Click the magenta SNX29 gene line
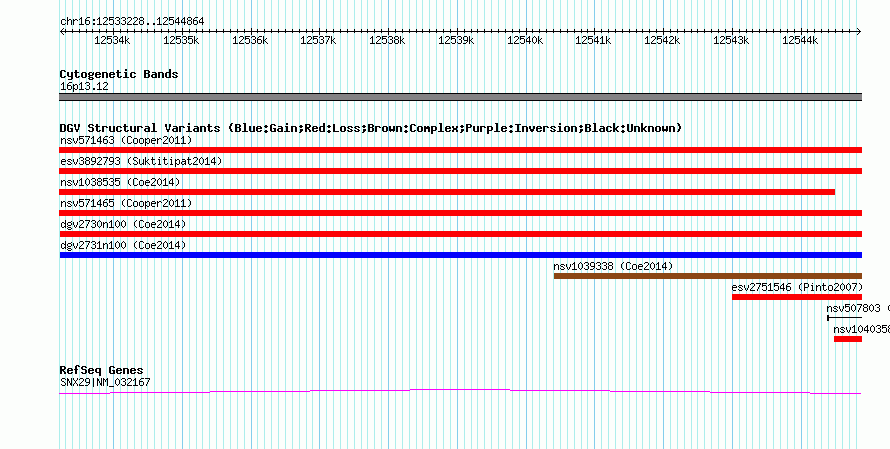This screenshot has height=449, width=890. (x=460, y=391)
